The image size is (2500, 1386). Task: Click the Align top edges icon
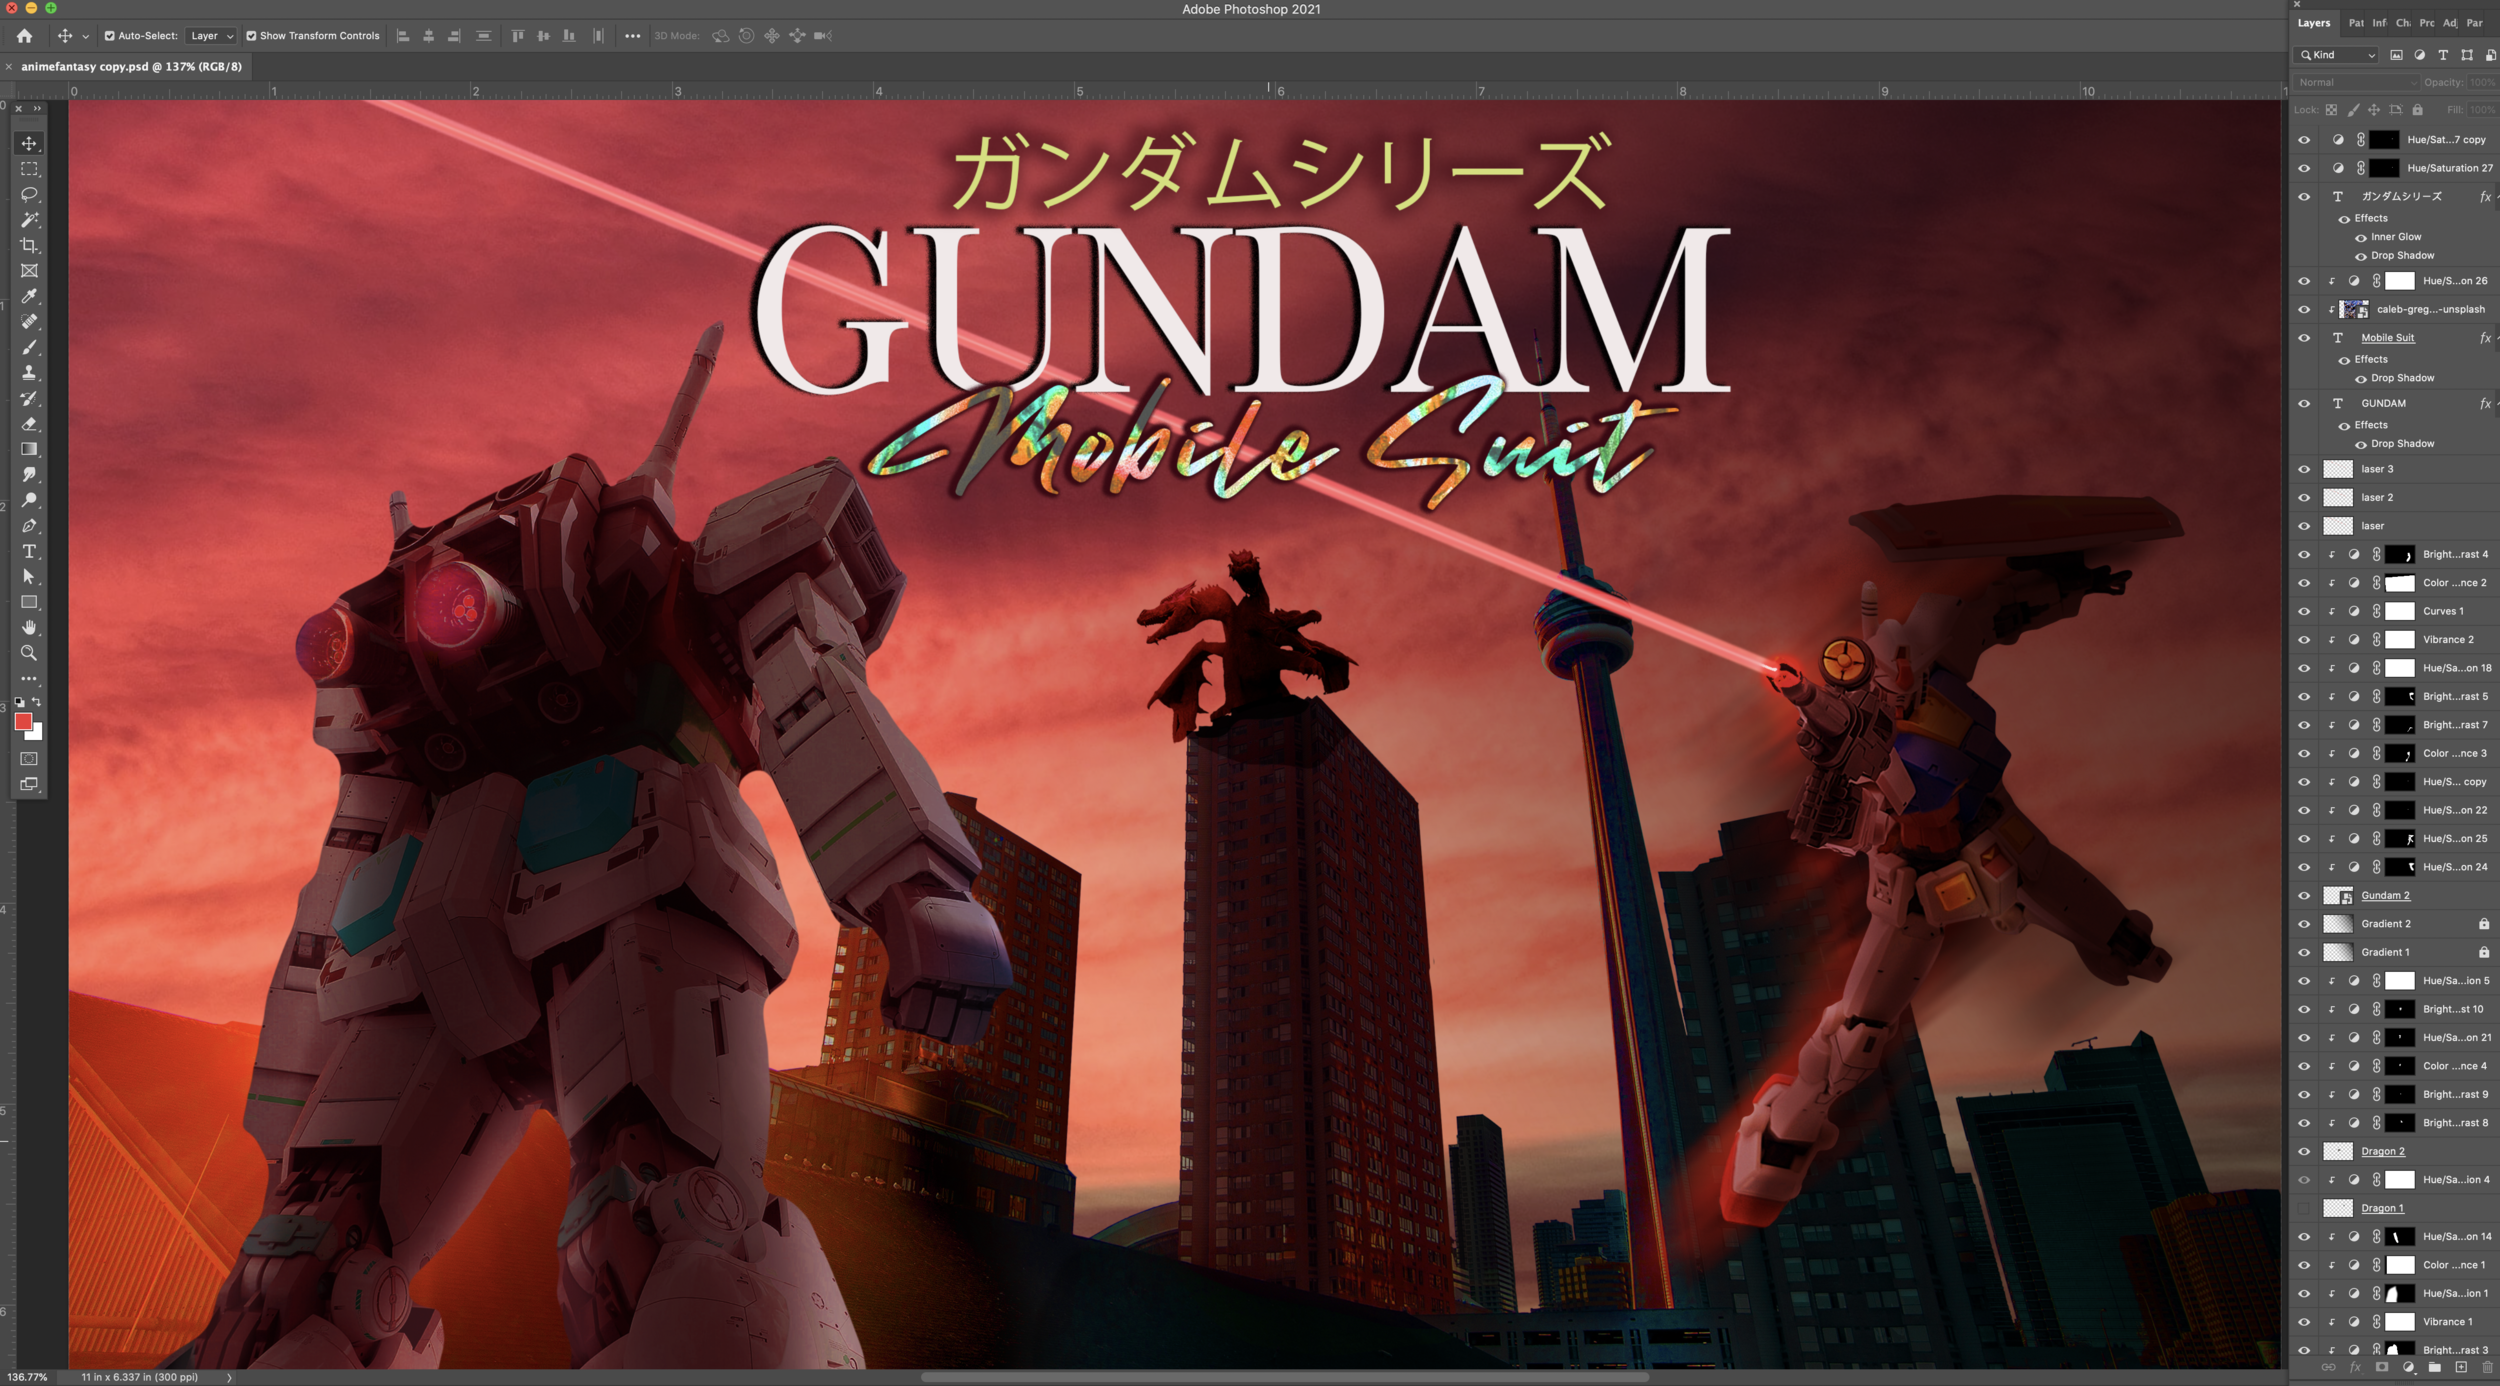pyautogui.click(x=517, y=36)
